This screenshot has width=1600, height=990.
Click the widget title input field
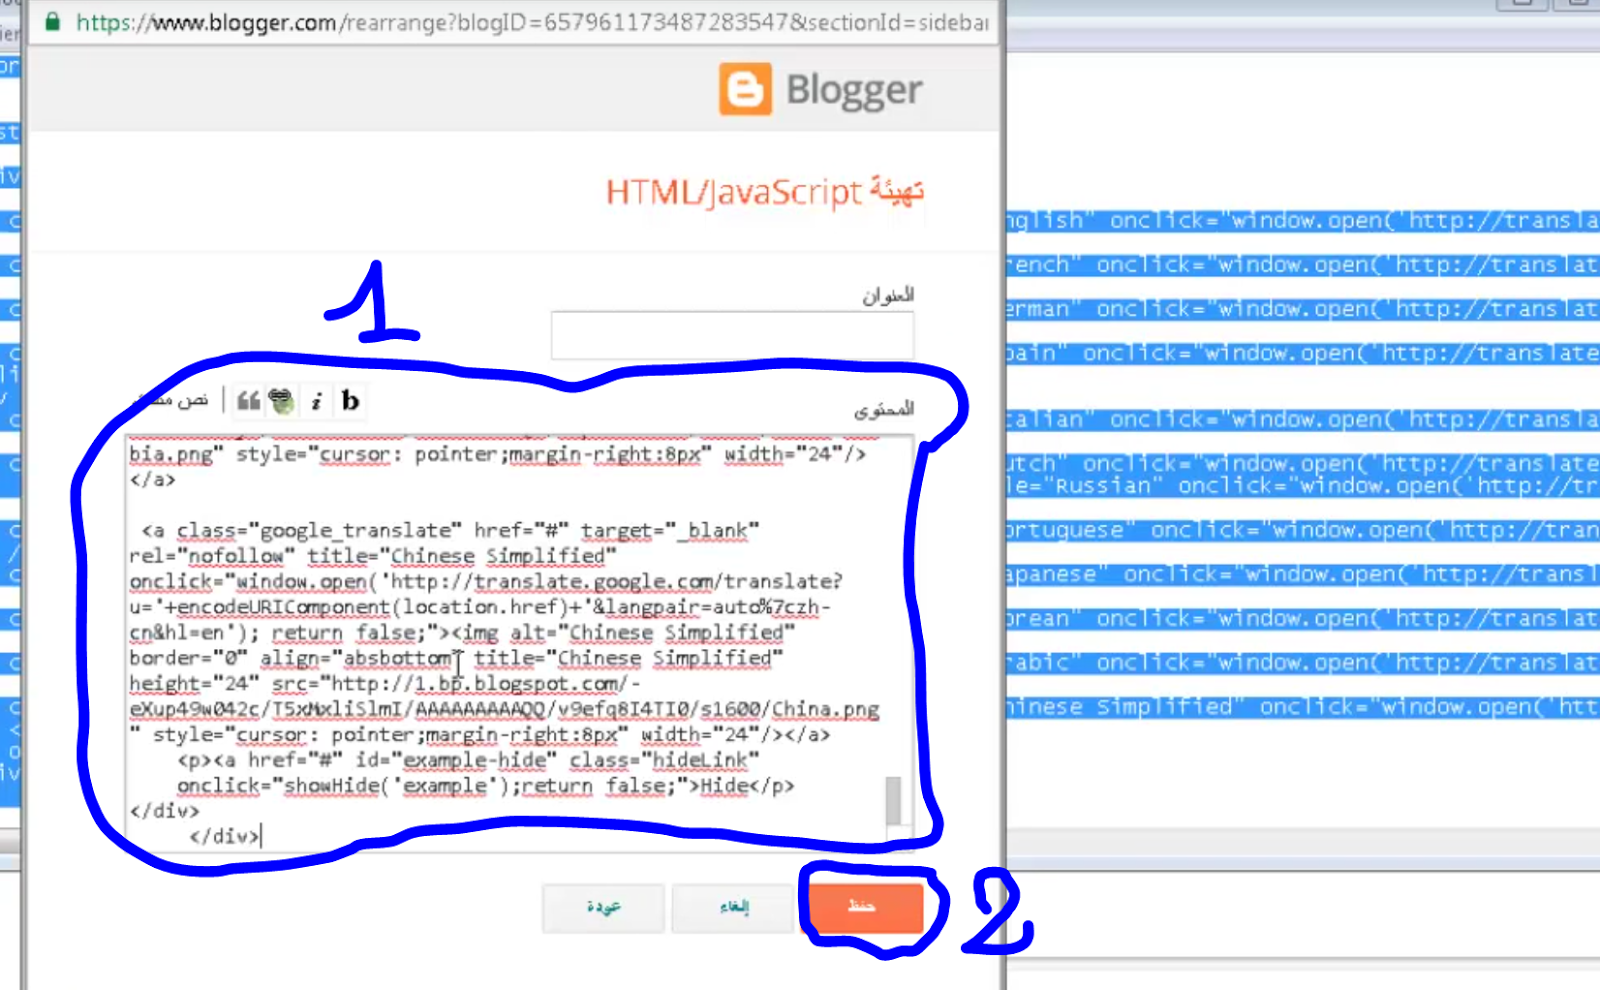click(x=732, y=334)
